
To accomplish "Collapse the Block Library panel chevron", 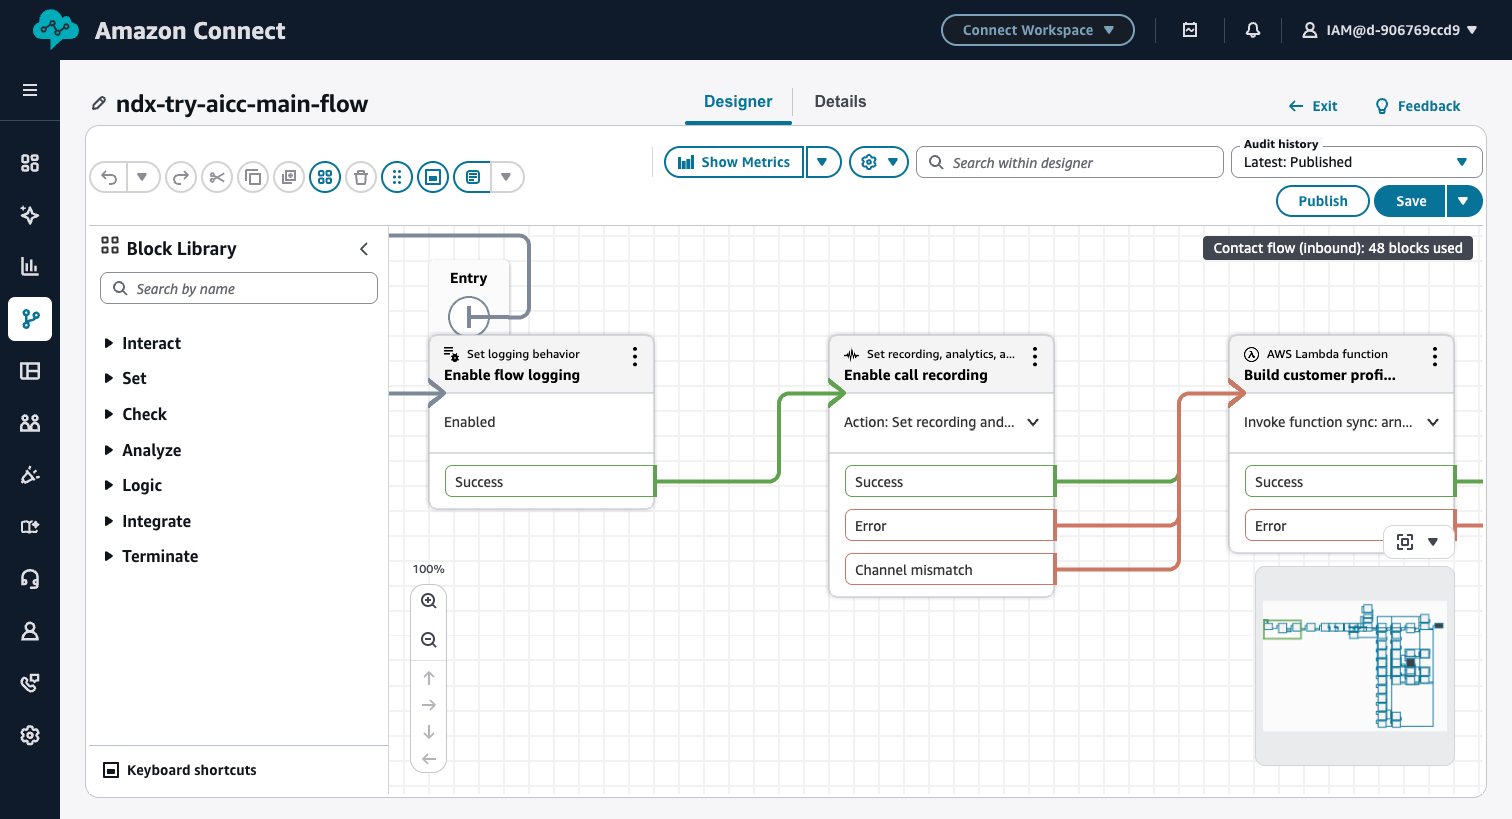I will [364, 249].
